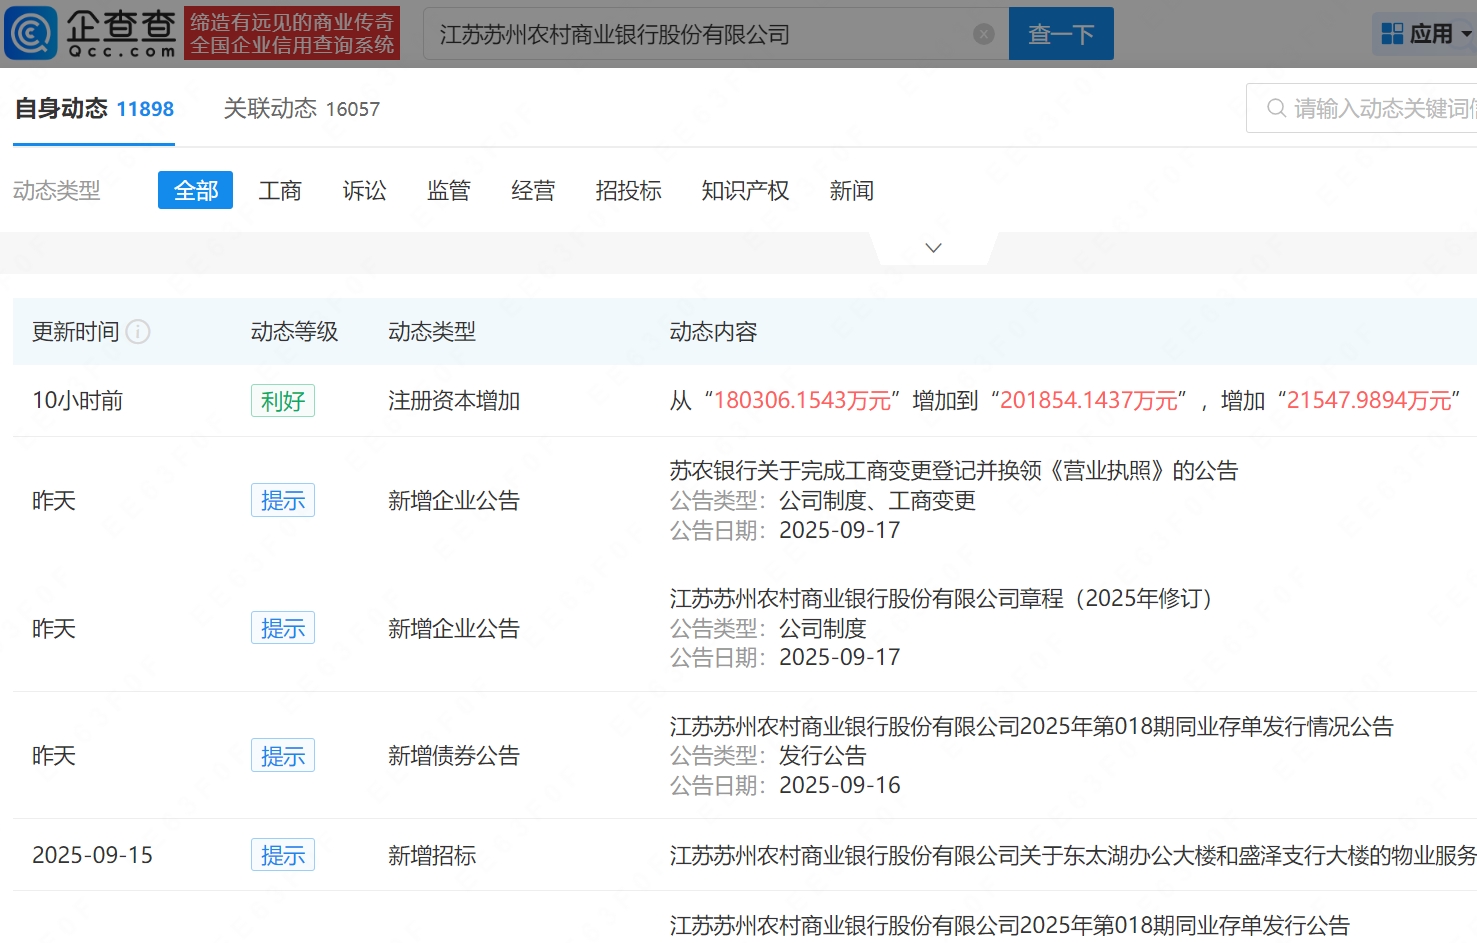Filter dynamics by 知识产权

pyautogui.click(x=745, y=190)
